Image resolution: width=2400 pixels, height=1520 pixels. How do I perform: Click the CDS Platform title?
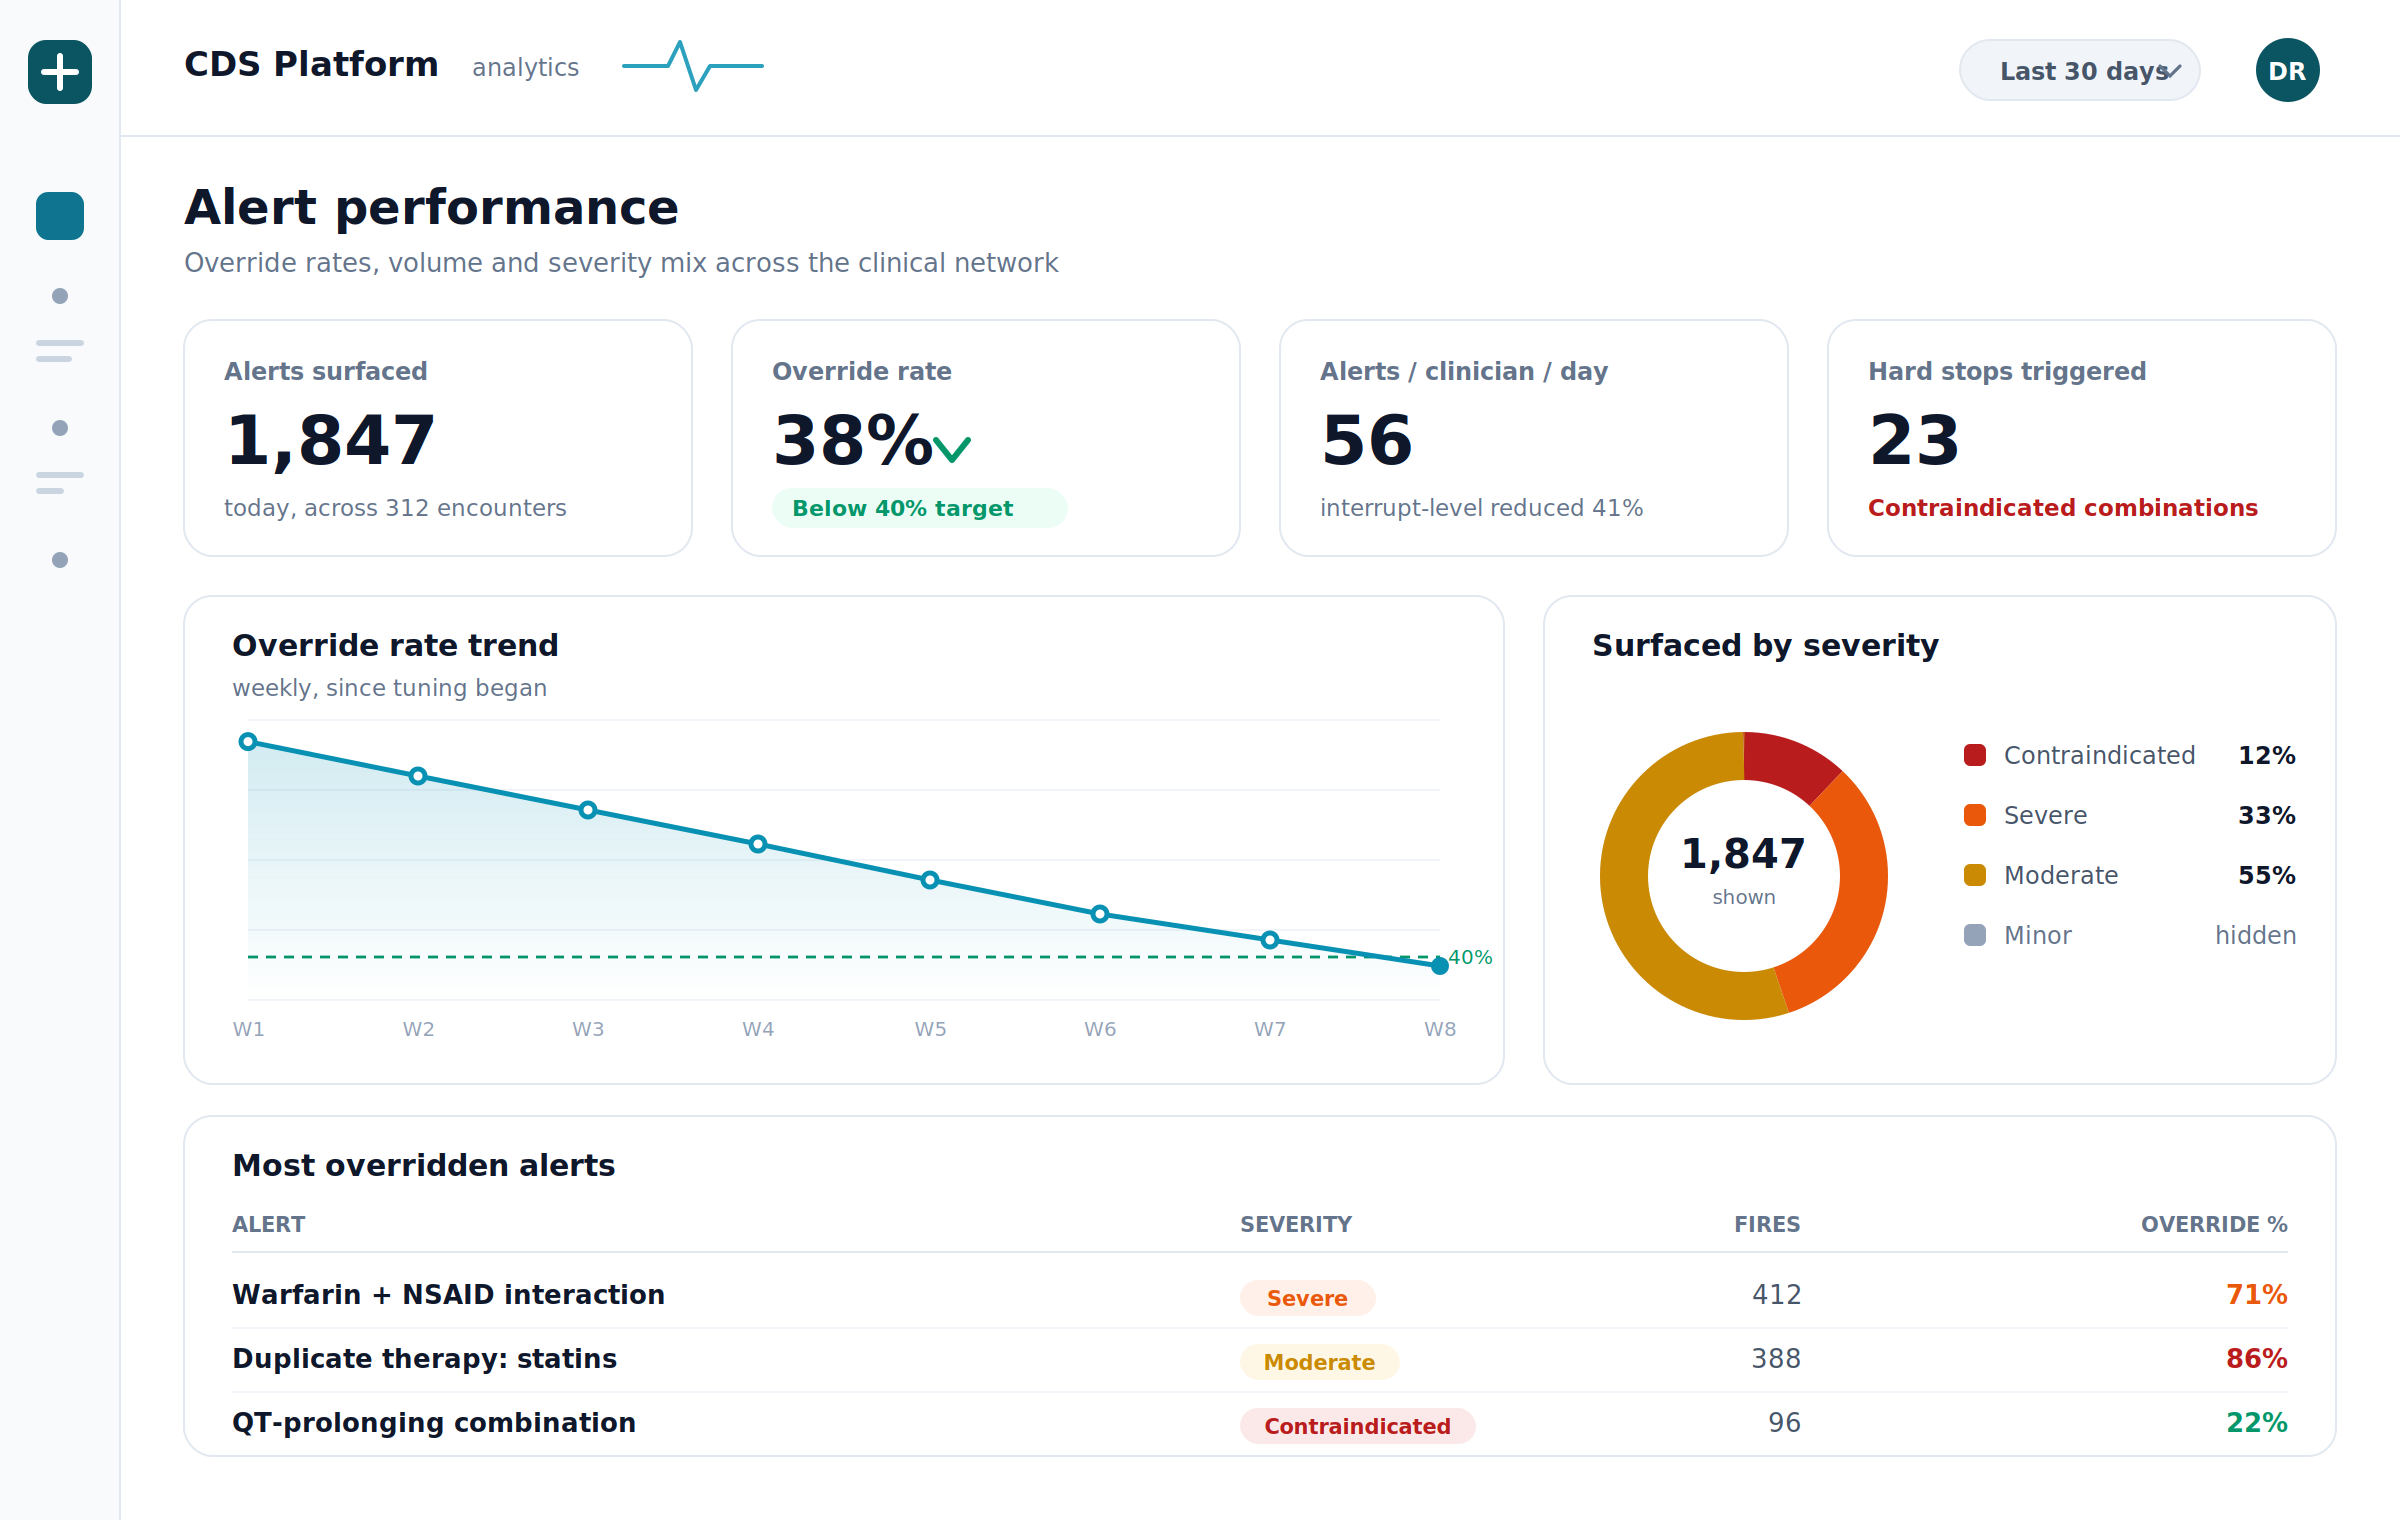(x=311, y=64)
